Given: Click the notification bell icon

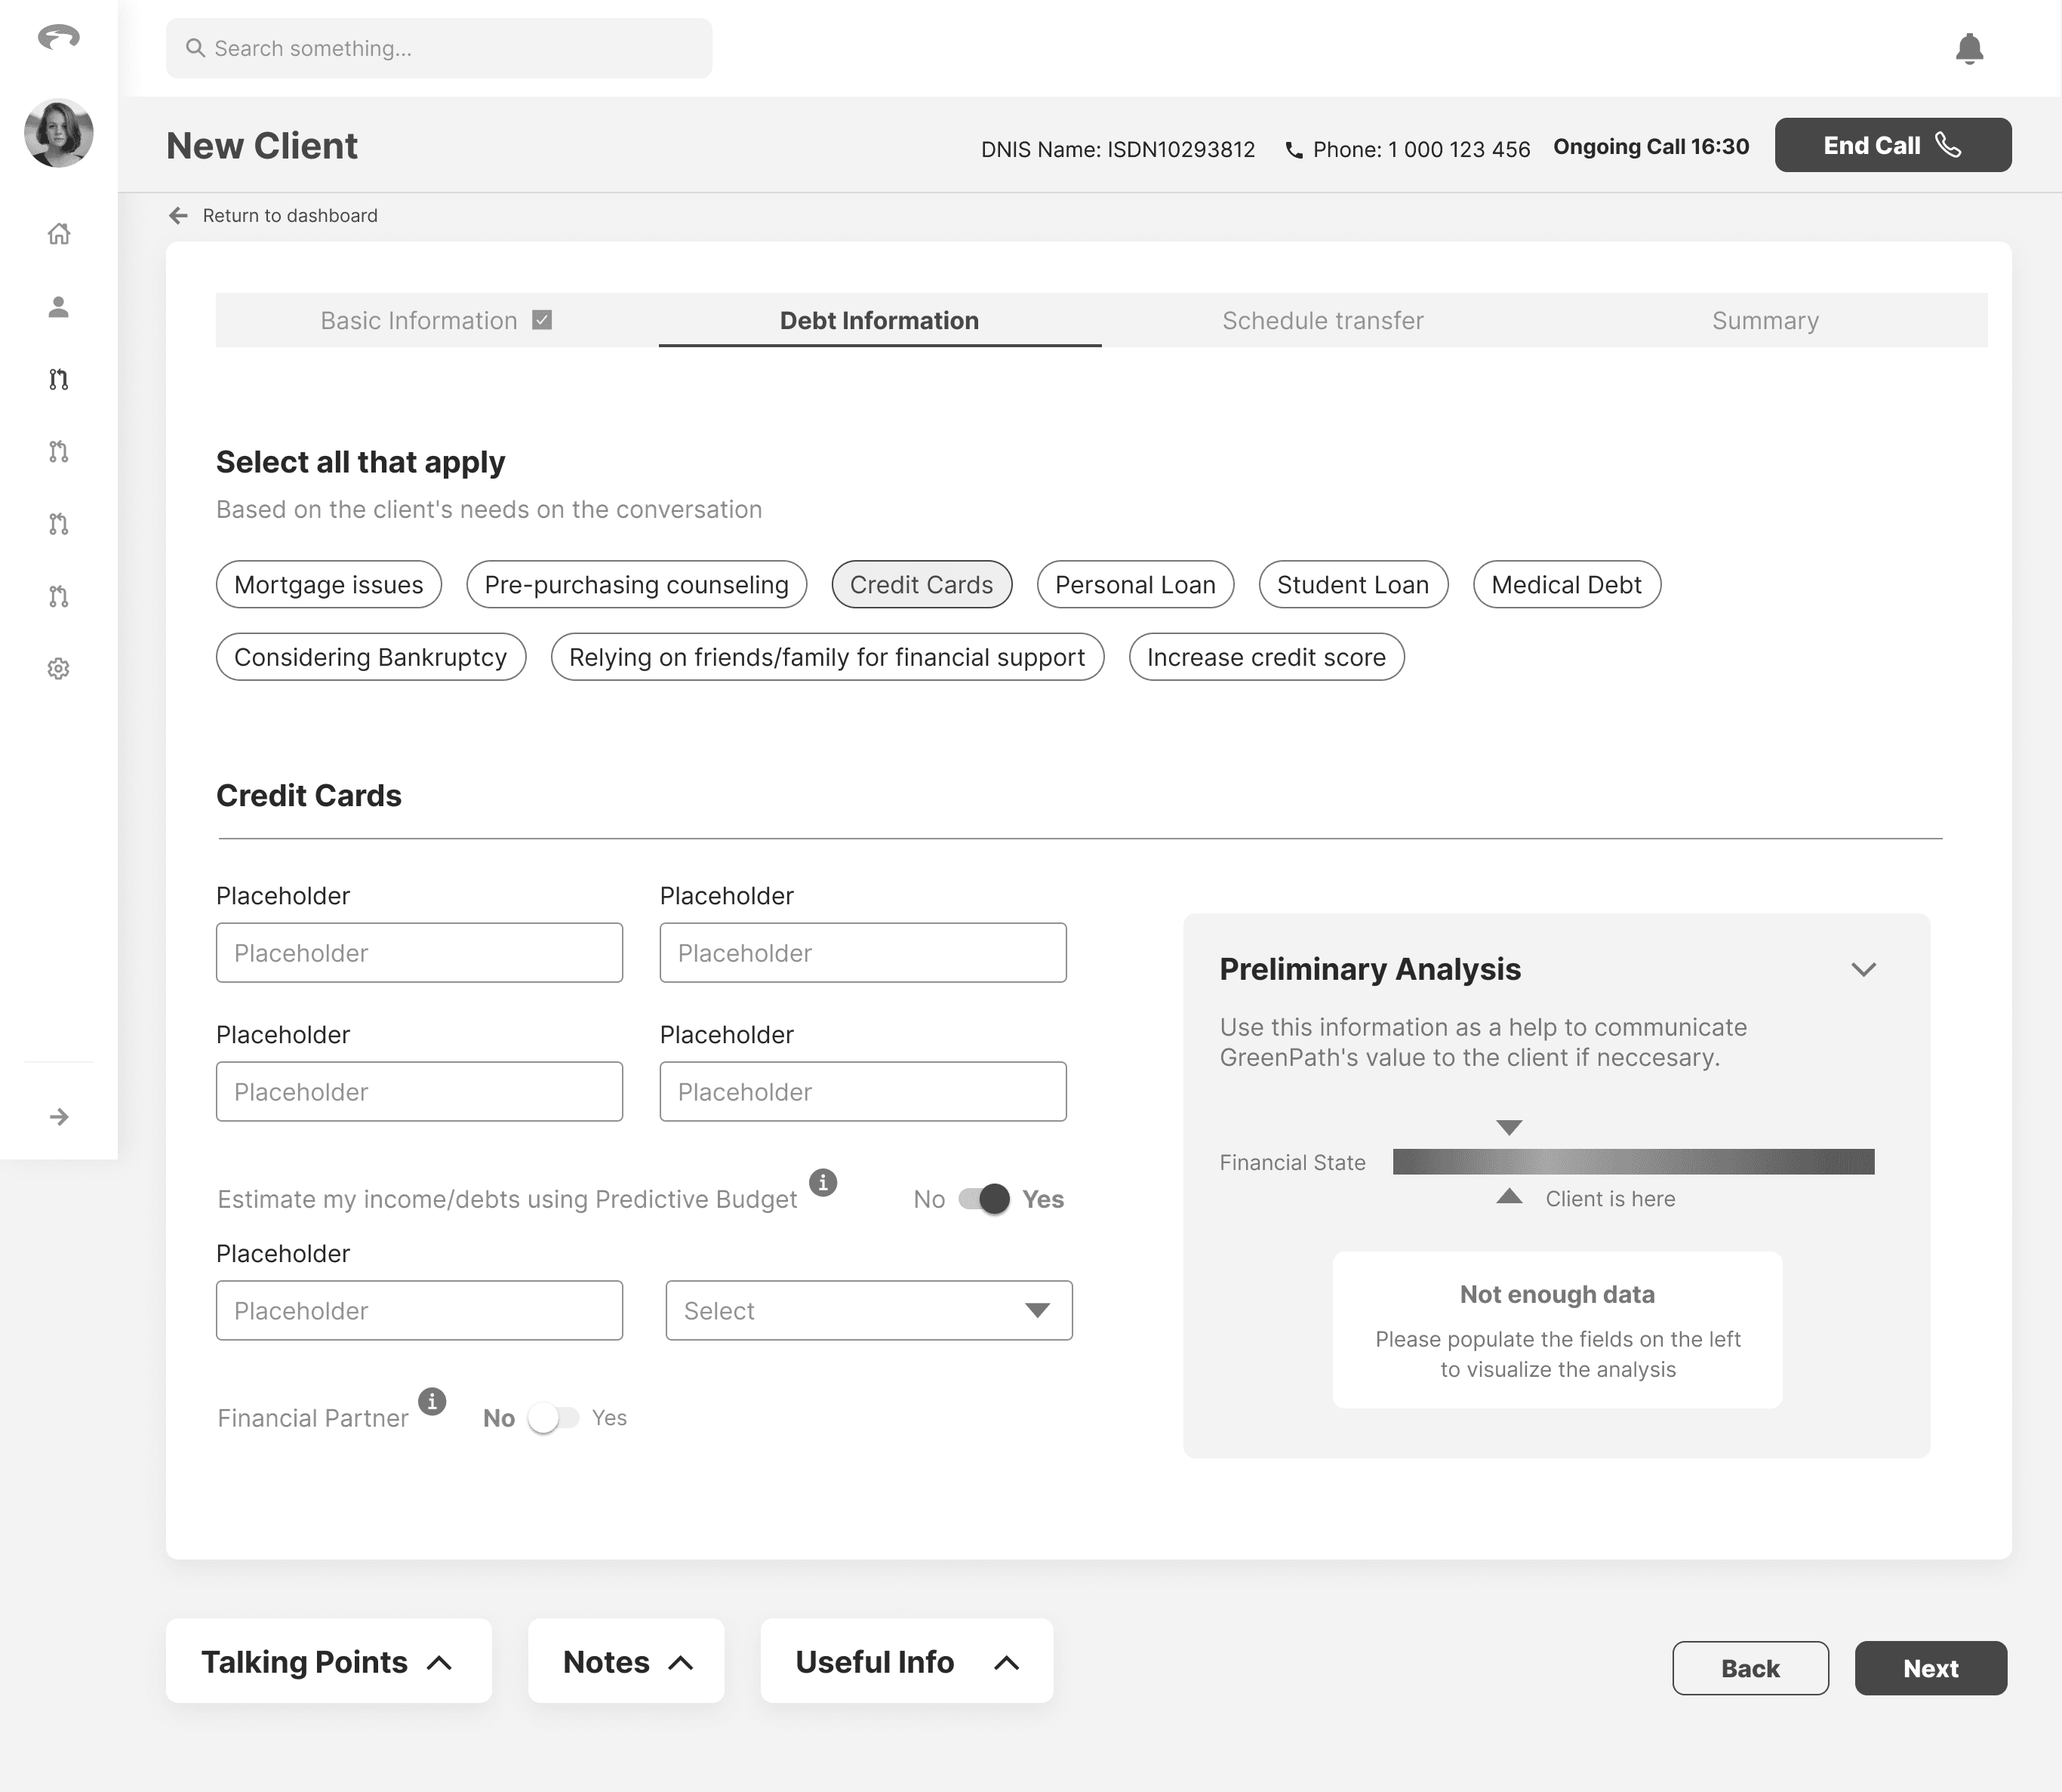Looking at the screenshot, I should tap(1968, 48).
